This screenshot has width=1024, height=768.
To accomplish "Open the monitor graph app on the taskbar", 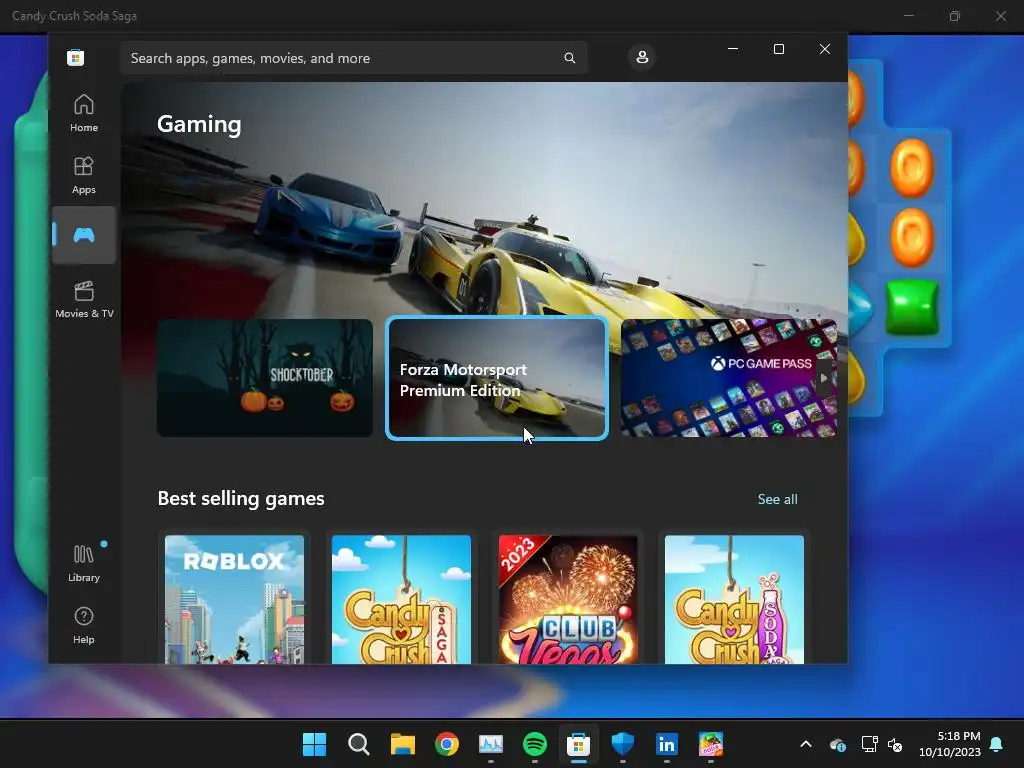I will point(490,744).
